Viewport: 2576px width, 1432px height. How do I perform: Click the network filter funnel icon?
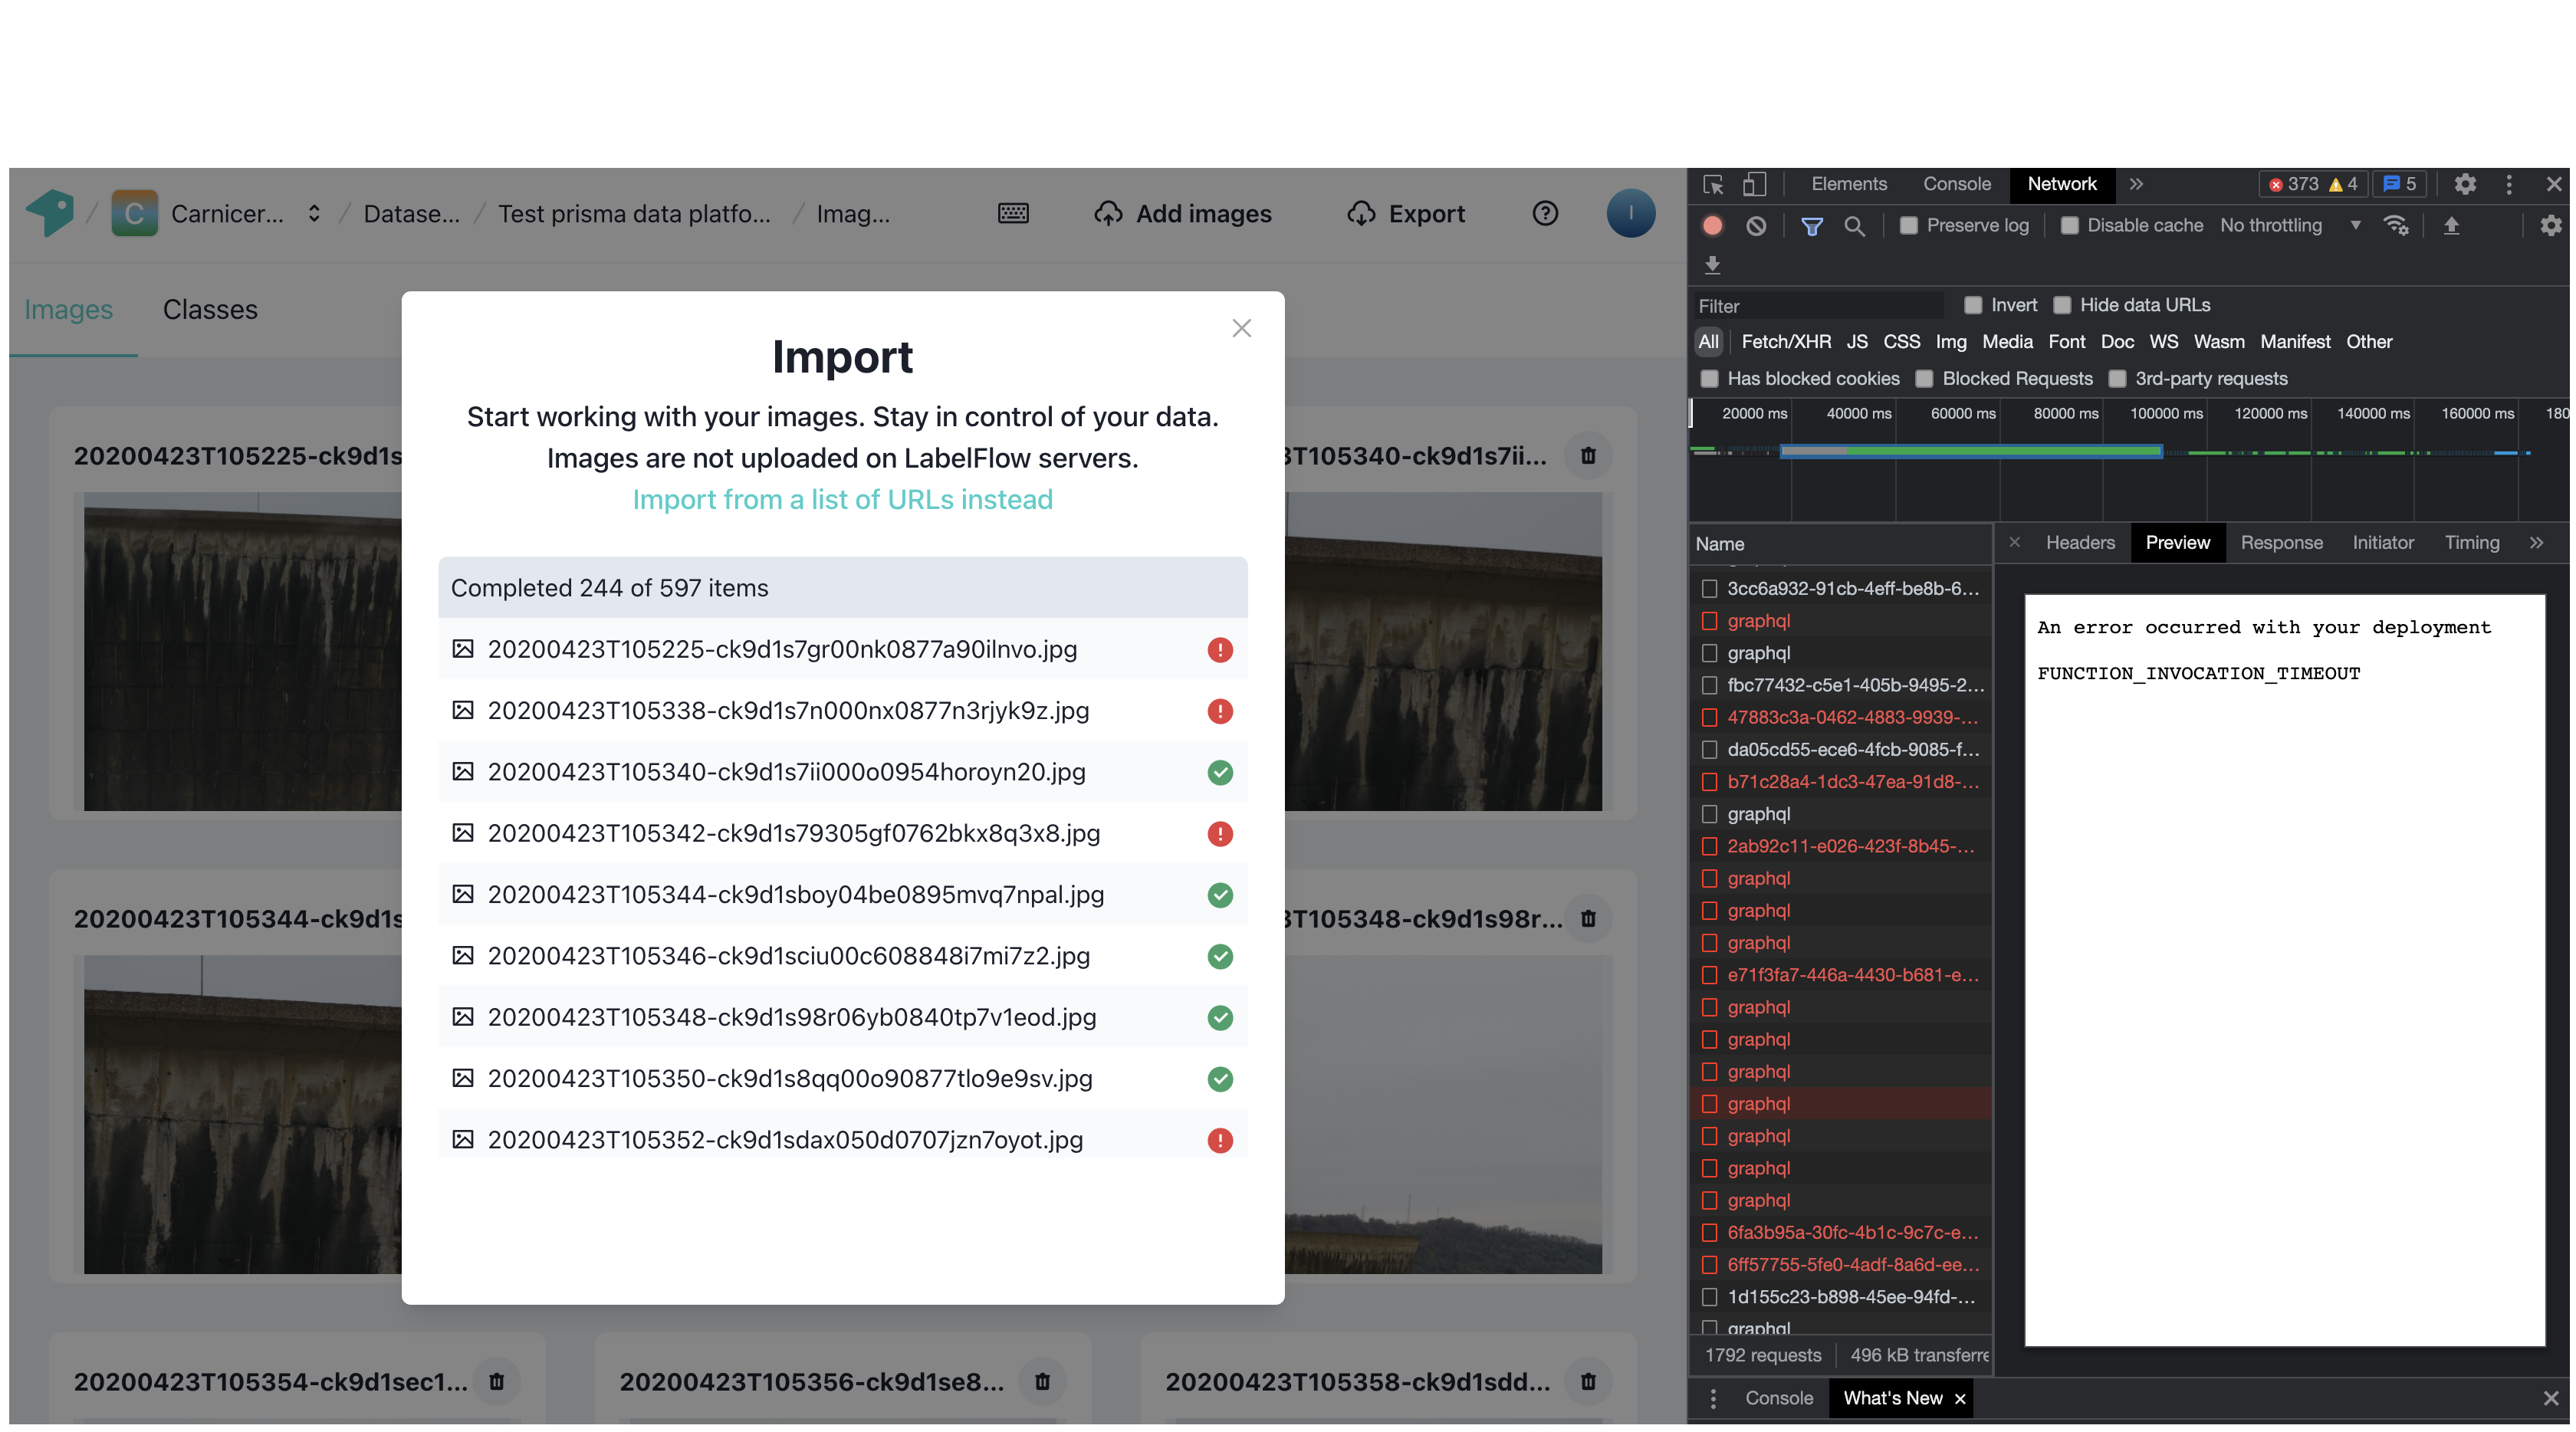[1811, 225]
